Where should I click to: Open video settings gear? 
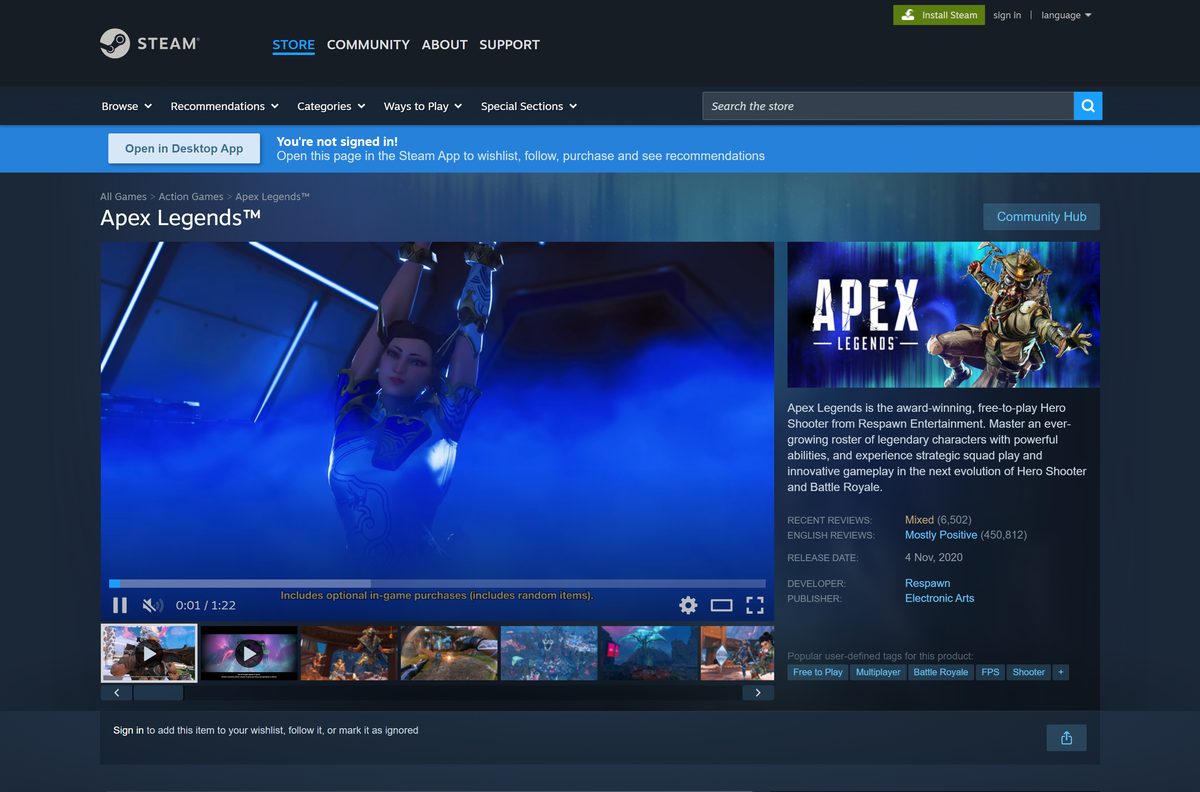[688, 605]
